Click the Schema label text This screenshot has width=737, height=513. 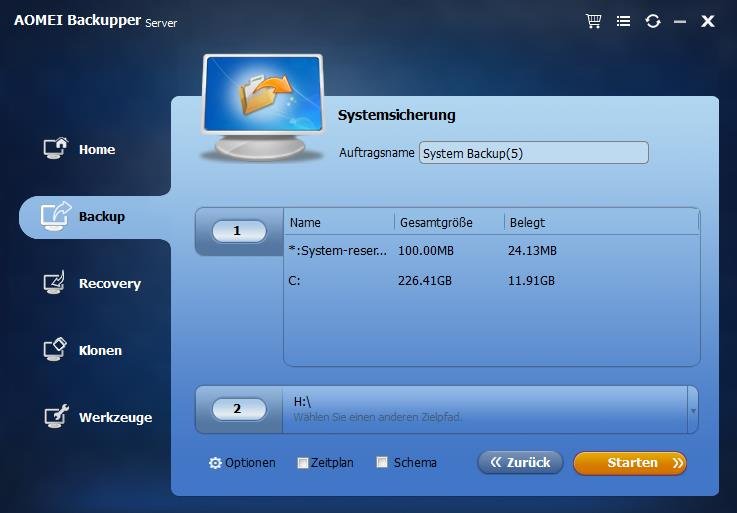click(415, 463)
